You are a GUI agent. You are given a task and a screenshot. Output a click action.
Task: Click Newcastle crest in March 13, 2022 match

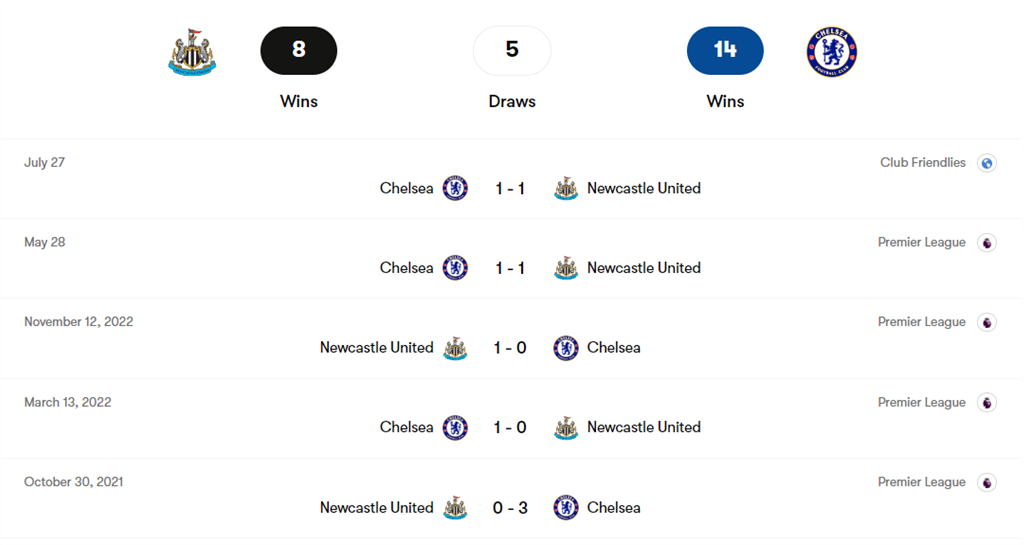[566, 427]
